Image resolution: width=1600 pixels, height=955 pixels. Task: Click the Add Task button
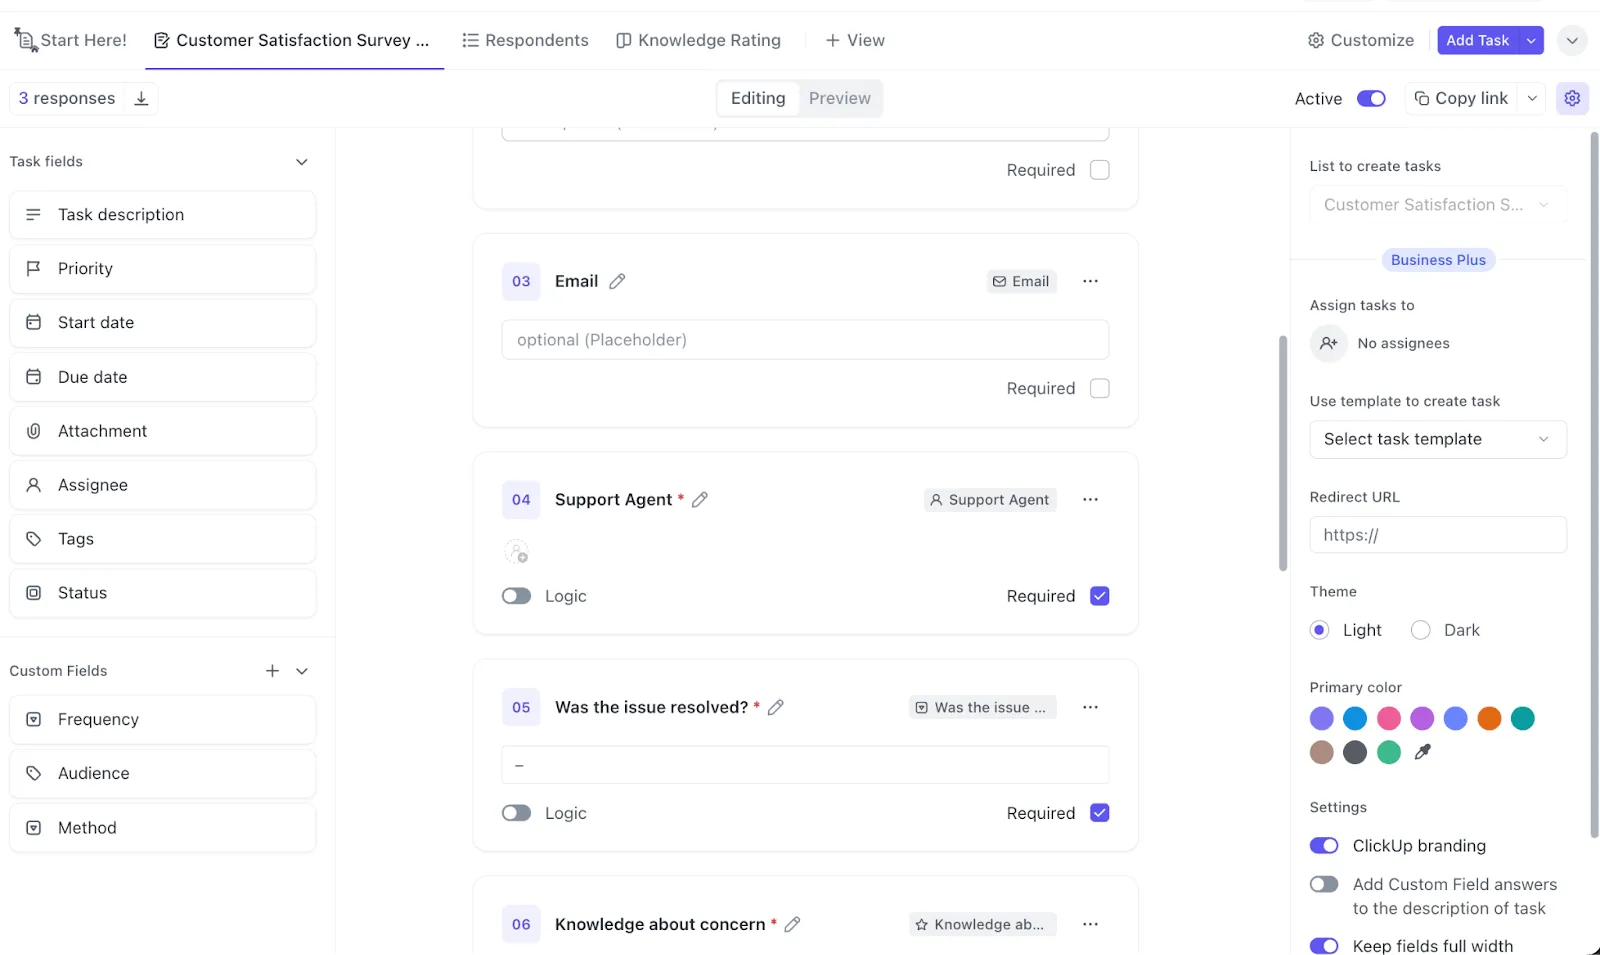(1477, 40)
